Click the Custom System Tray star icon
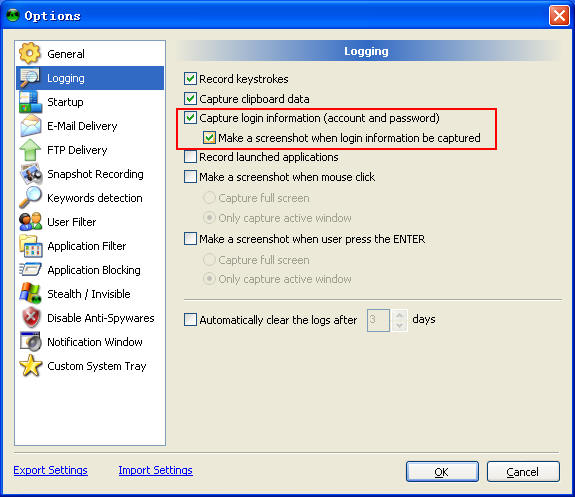Screen dimensions: 575x497 pos(30,366)
